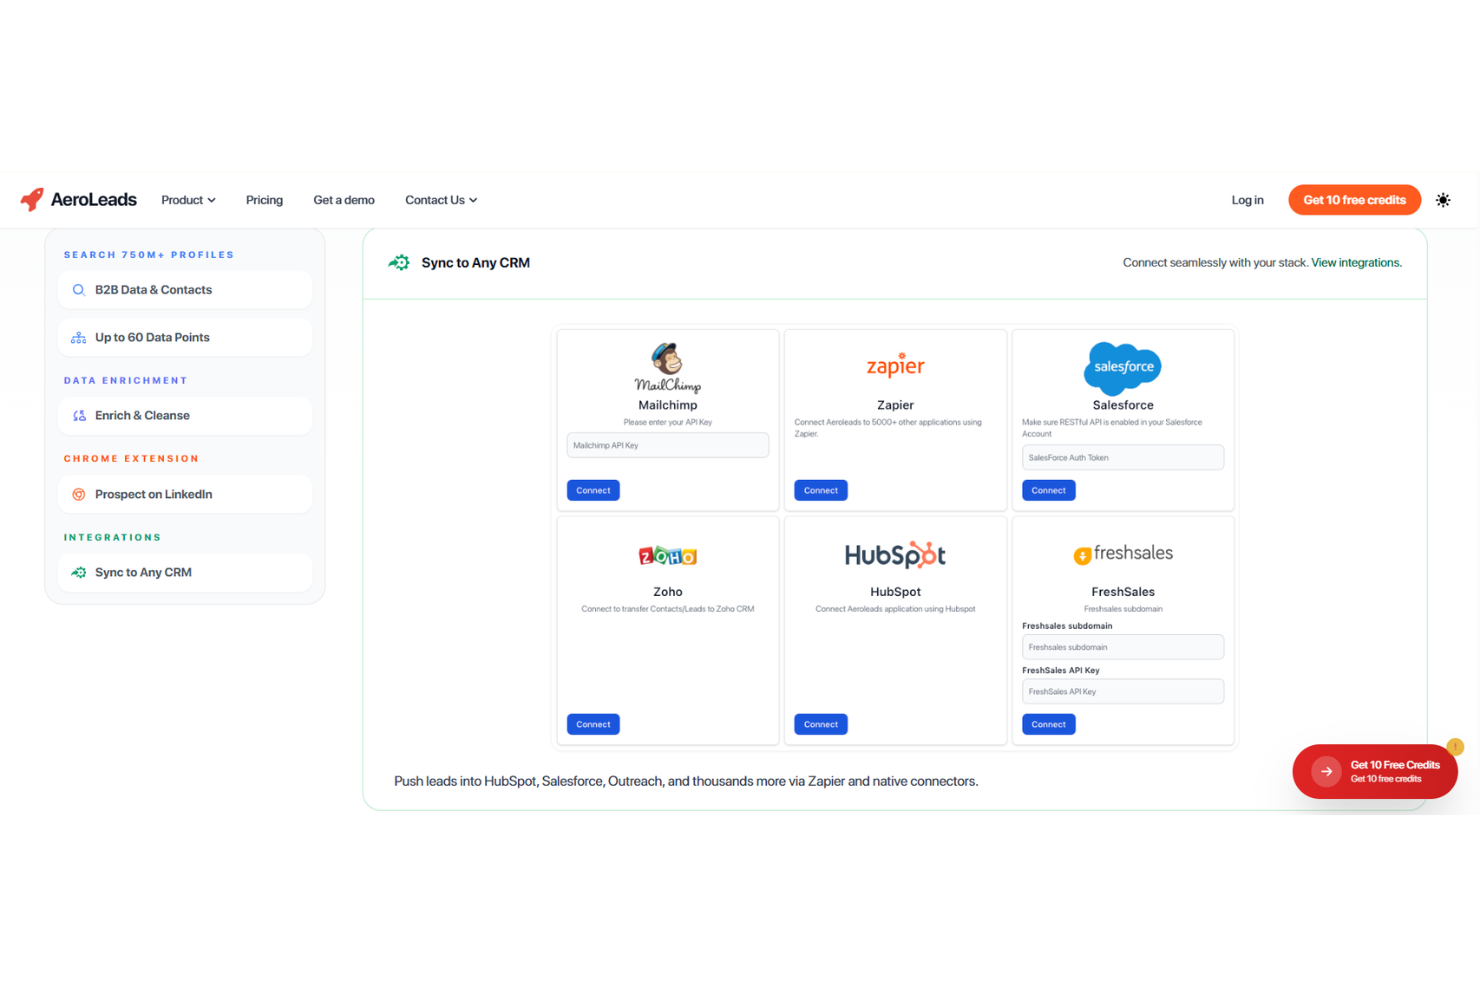The width and height of the screenshot is (1480, 987).
Task: Click the Salesforce cloud icon
Action: [x=1122, y=368]
